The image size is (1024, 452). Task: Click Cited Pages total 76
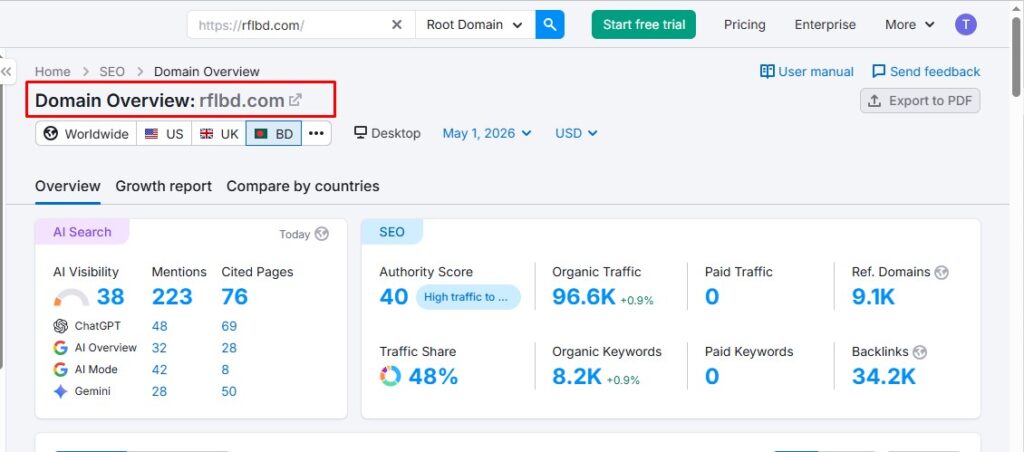[x=234, y=297]
